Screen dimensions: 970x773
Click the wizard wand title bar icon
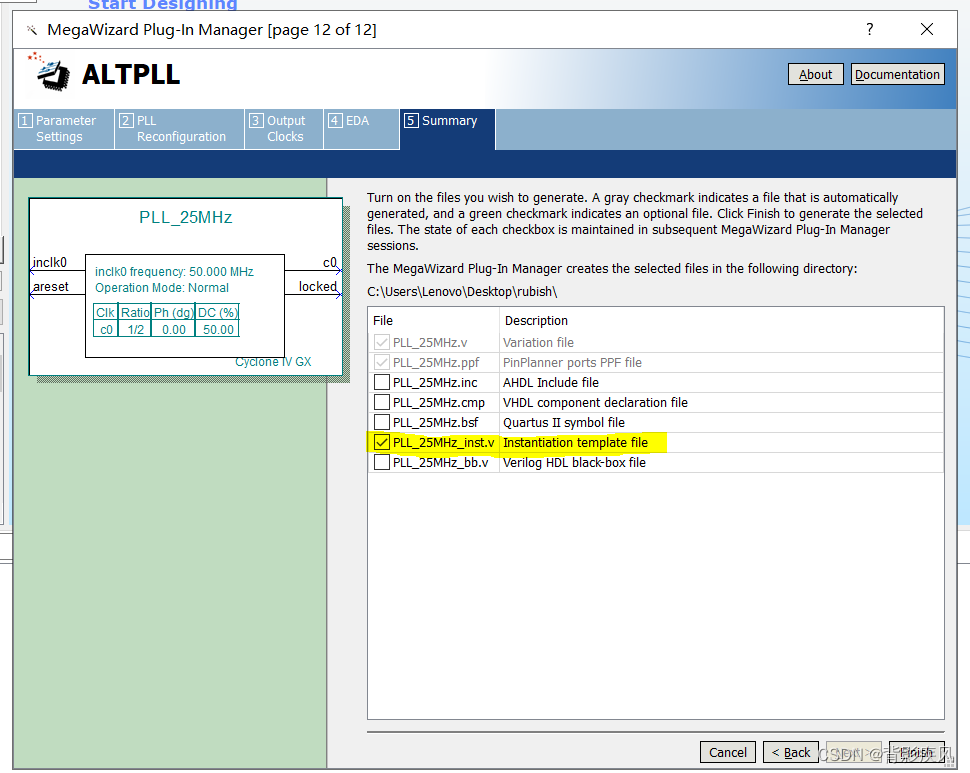point(32,30)
